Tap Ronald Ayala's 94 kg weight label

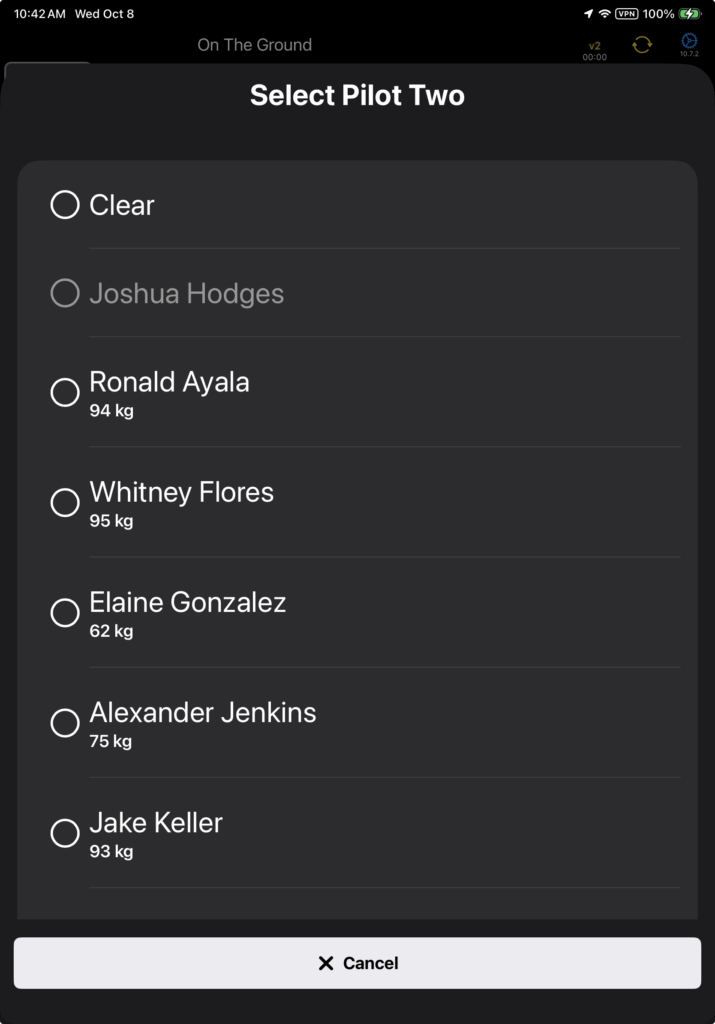tap(111, 411)
